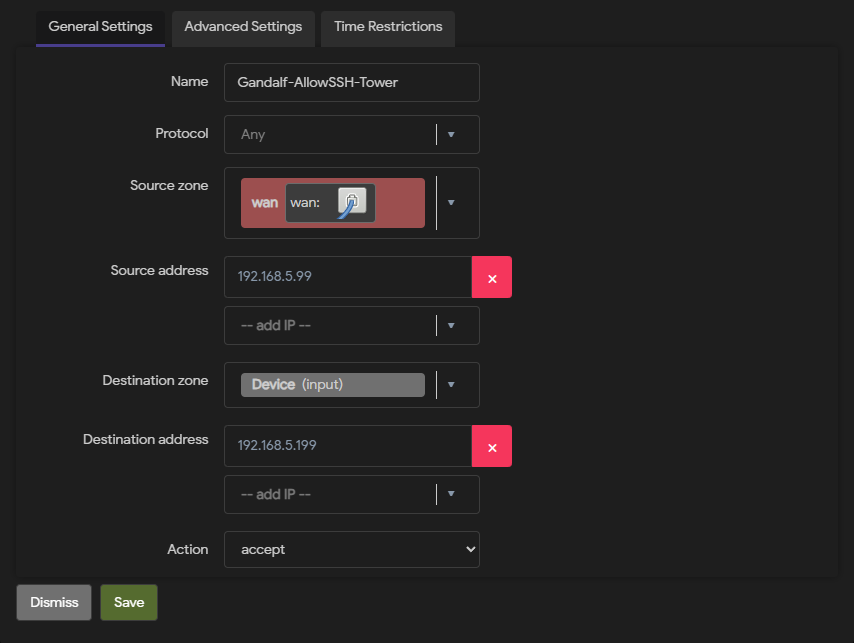854x643 pixels.
Task: Open the Action accept select box
Action: point(352,549)
